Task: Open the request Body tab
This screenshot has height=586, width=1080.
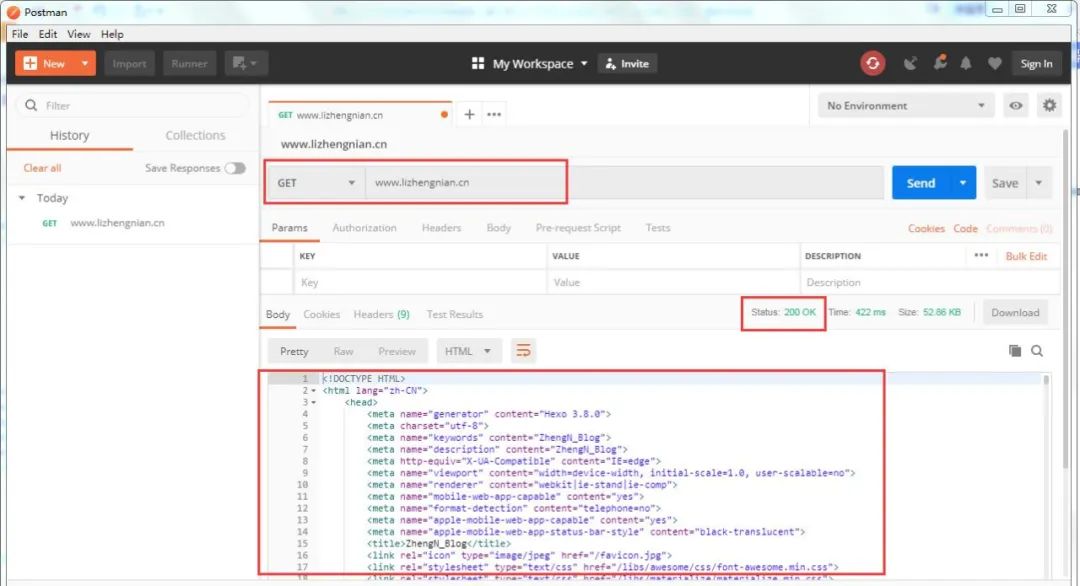Action: [499, 227]
